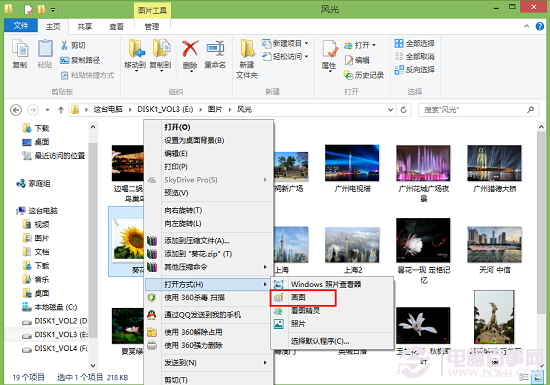Viewport: 550px width, 385px height.
Task: Click Select all (全部选择)
Action: [x=415, y=43]
